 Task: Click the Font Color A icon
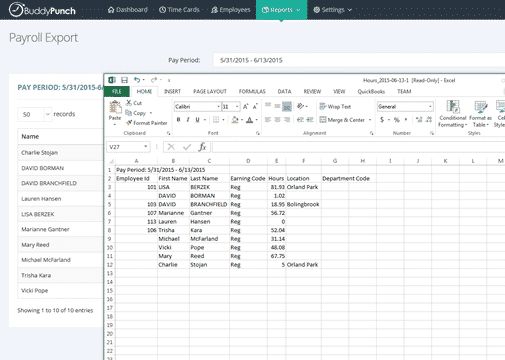click(x=249, y=120)
